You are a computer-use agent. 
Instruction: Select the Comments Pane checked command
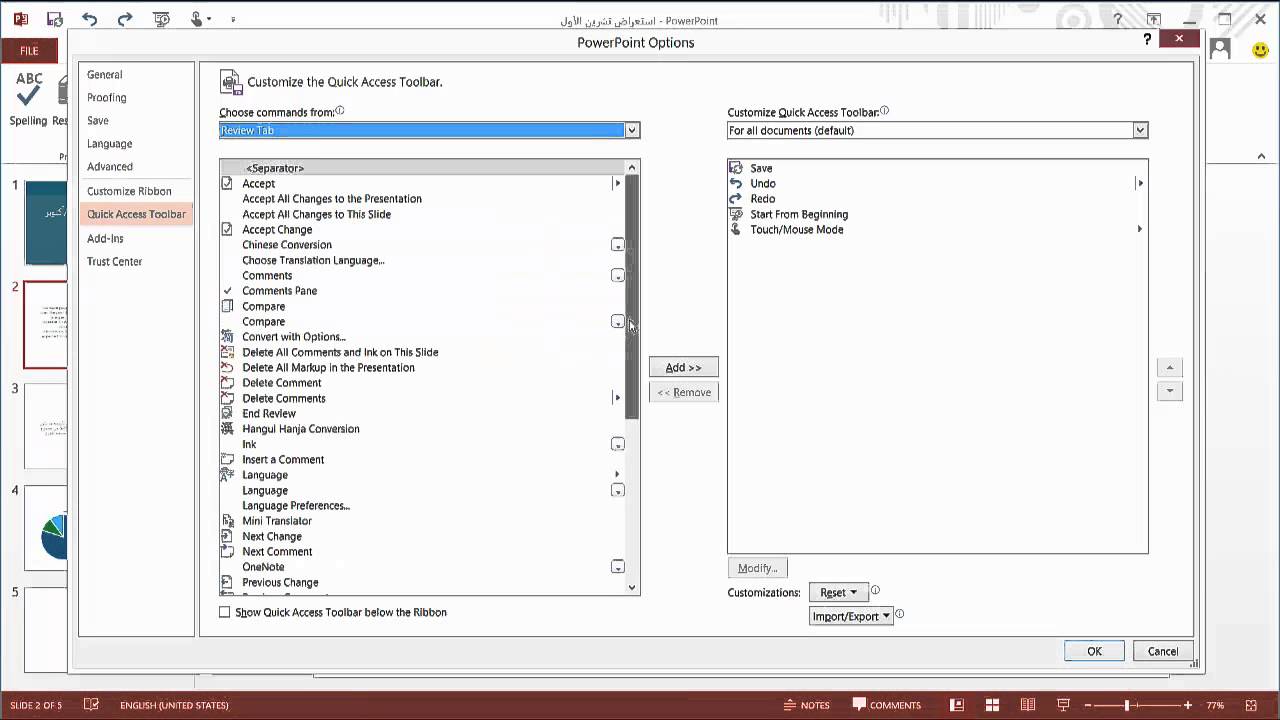click(420, 291)
